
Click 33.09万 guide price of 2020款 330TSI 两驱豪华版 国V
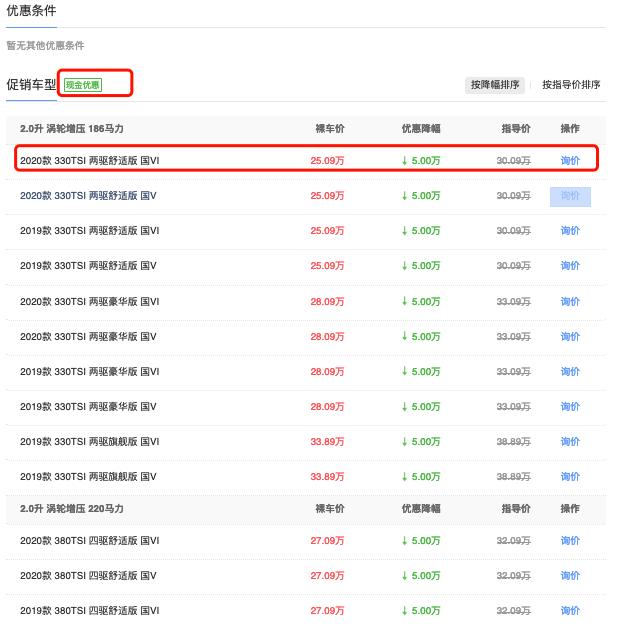click(513, 337)
